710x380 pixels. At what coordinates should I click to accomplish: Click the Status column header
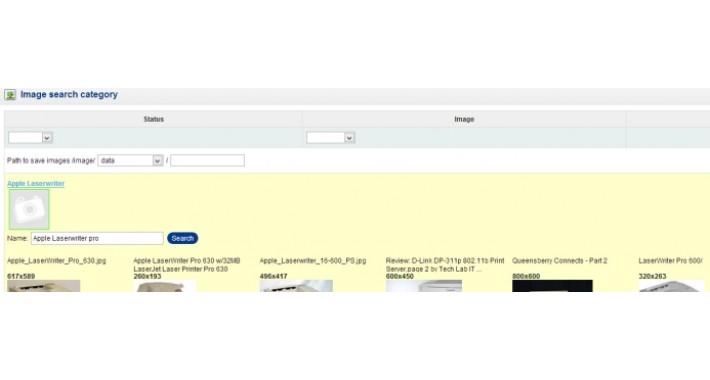(x=154, y=119)
